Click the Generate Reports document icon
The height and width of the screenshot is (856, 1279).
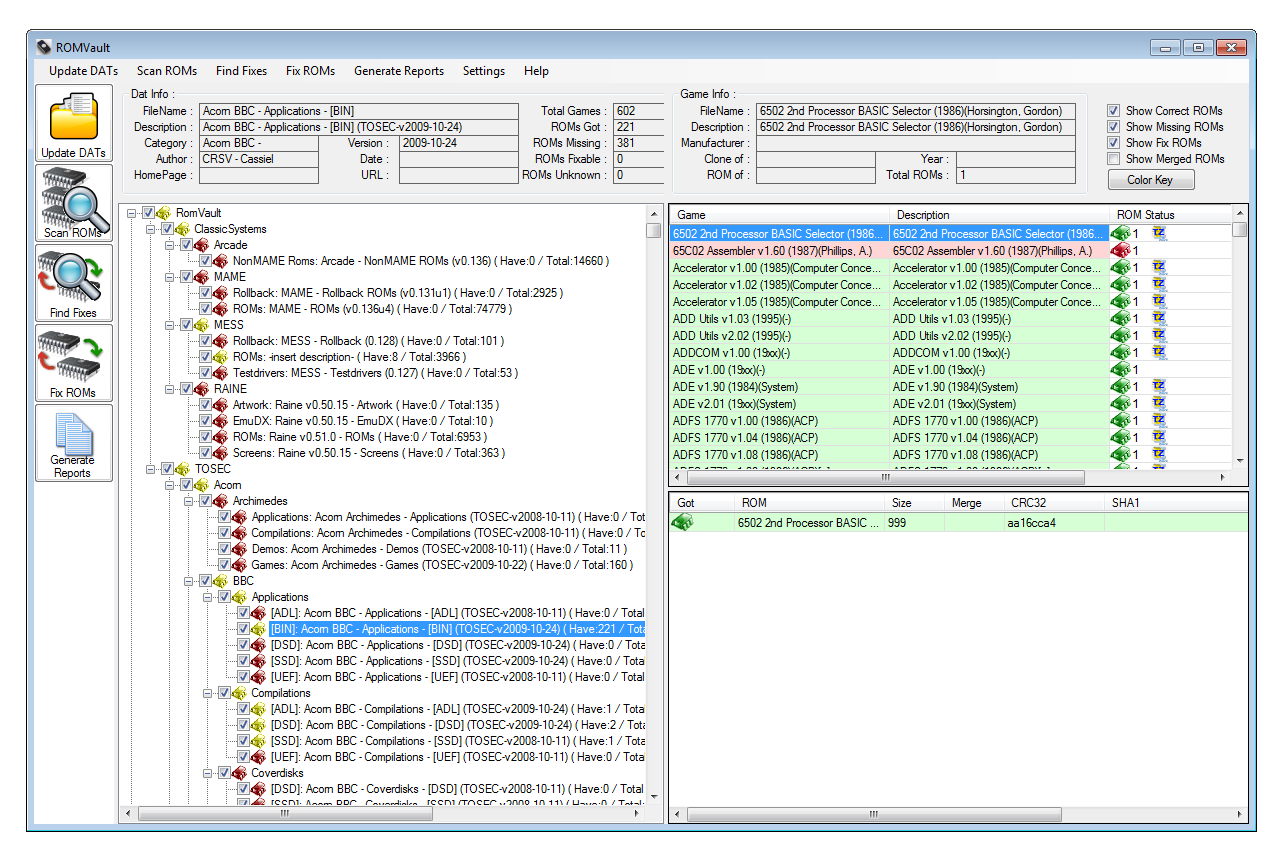74,436
